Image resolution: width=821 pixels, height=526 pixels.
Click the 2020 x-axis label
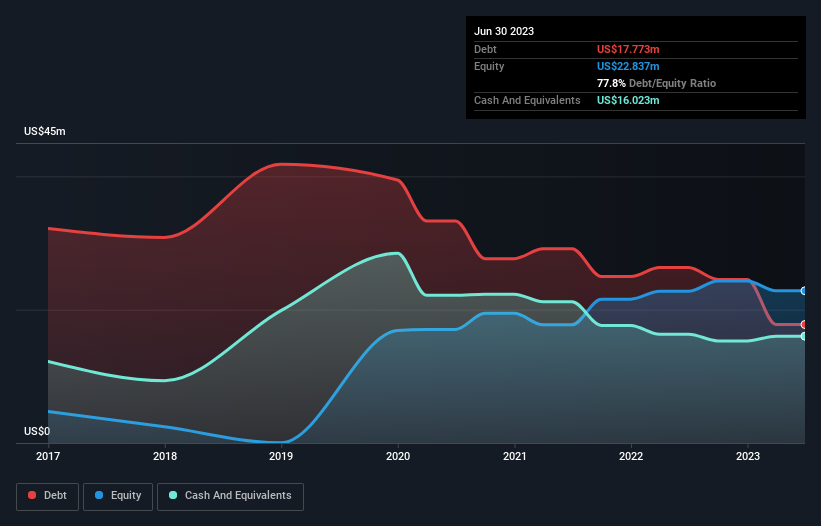tap(398, 456)
